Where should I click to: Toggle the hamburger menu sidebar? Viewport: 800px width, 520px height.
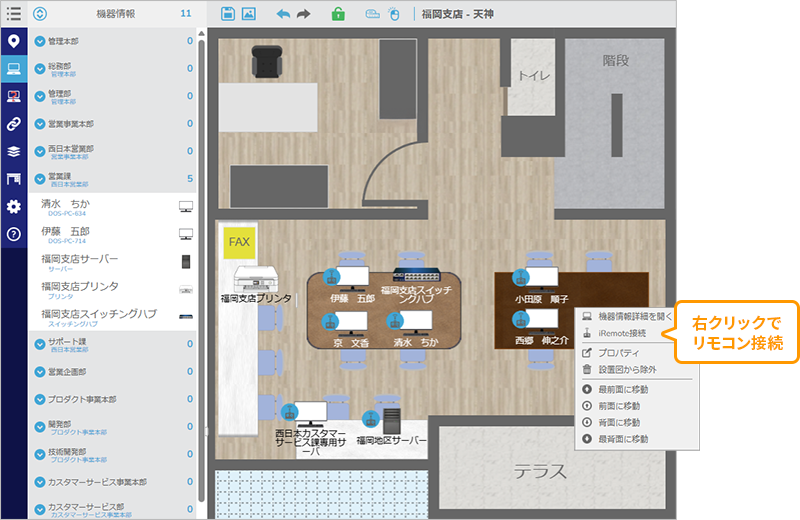pyautogui.click(x=14, y=14)
